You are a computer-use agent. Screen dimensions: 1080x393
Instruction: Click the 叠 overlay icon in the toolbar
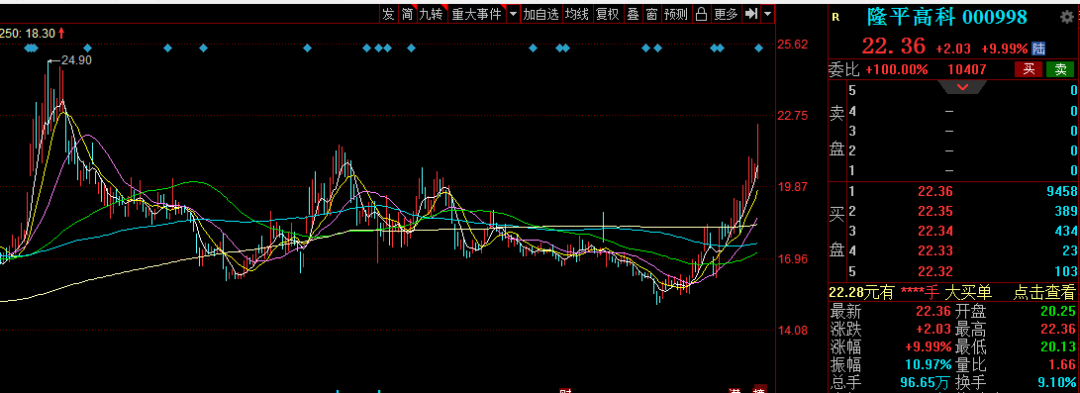coord(633,14)
